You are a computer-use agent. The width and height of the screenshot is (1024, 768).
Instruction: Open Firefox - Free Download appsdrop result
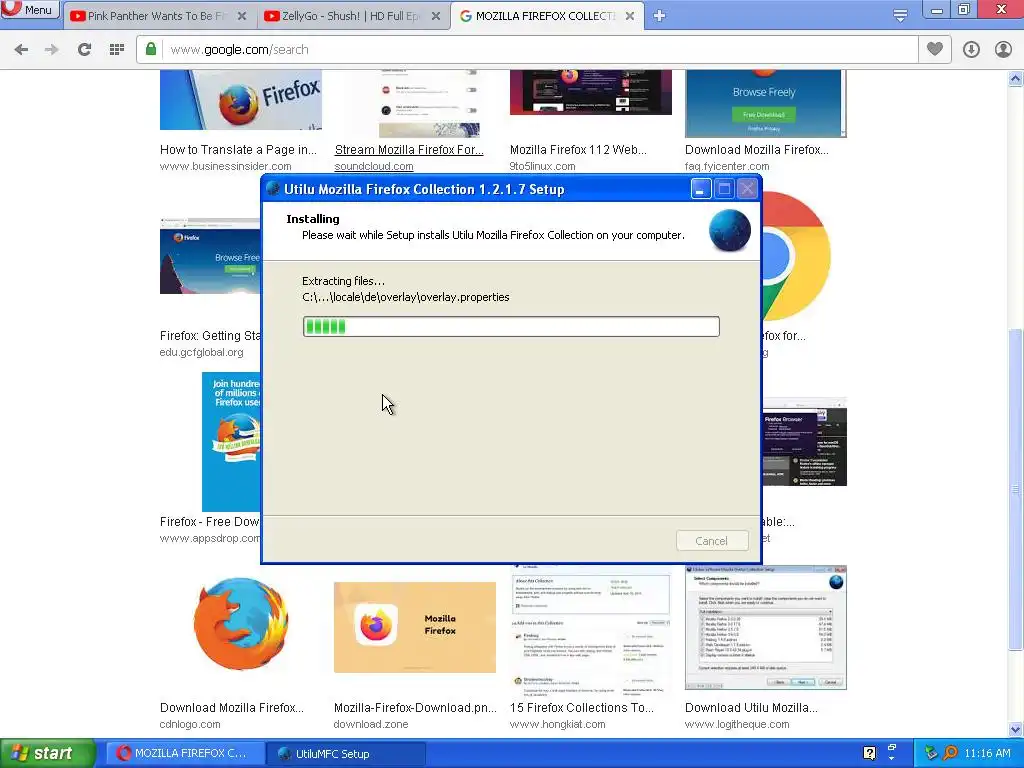210,522
